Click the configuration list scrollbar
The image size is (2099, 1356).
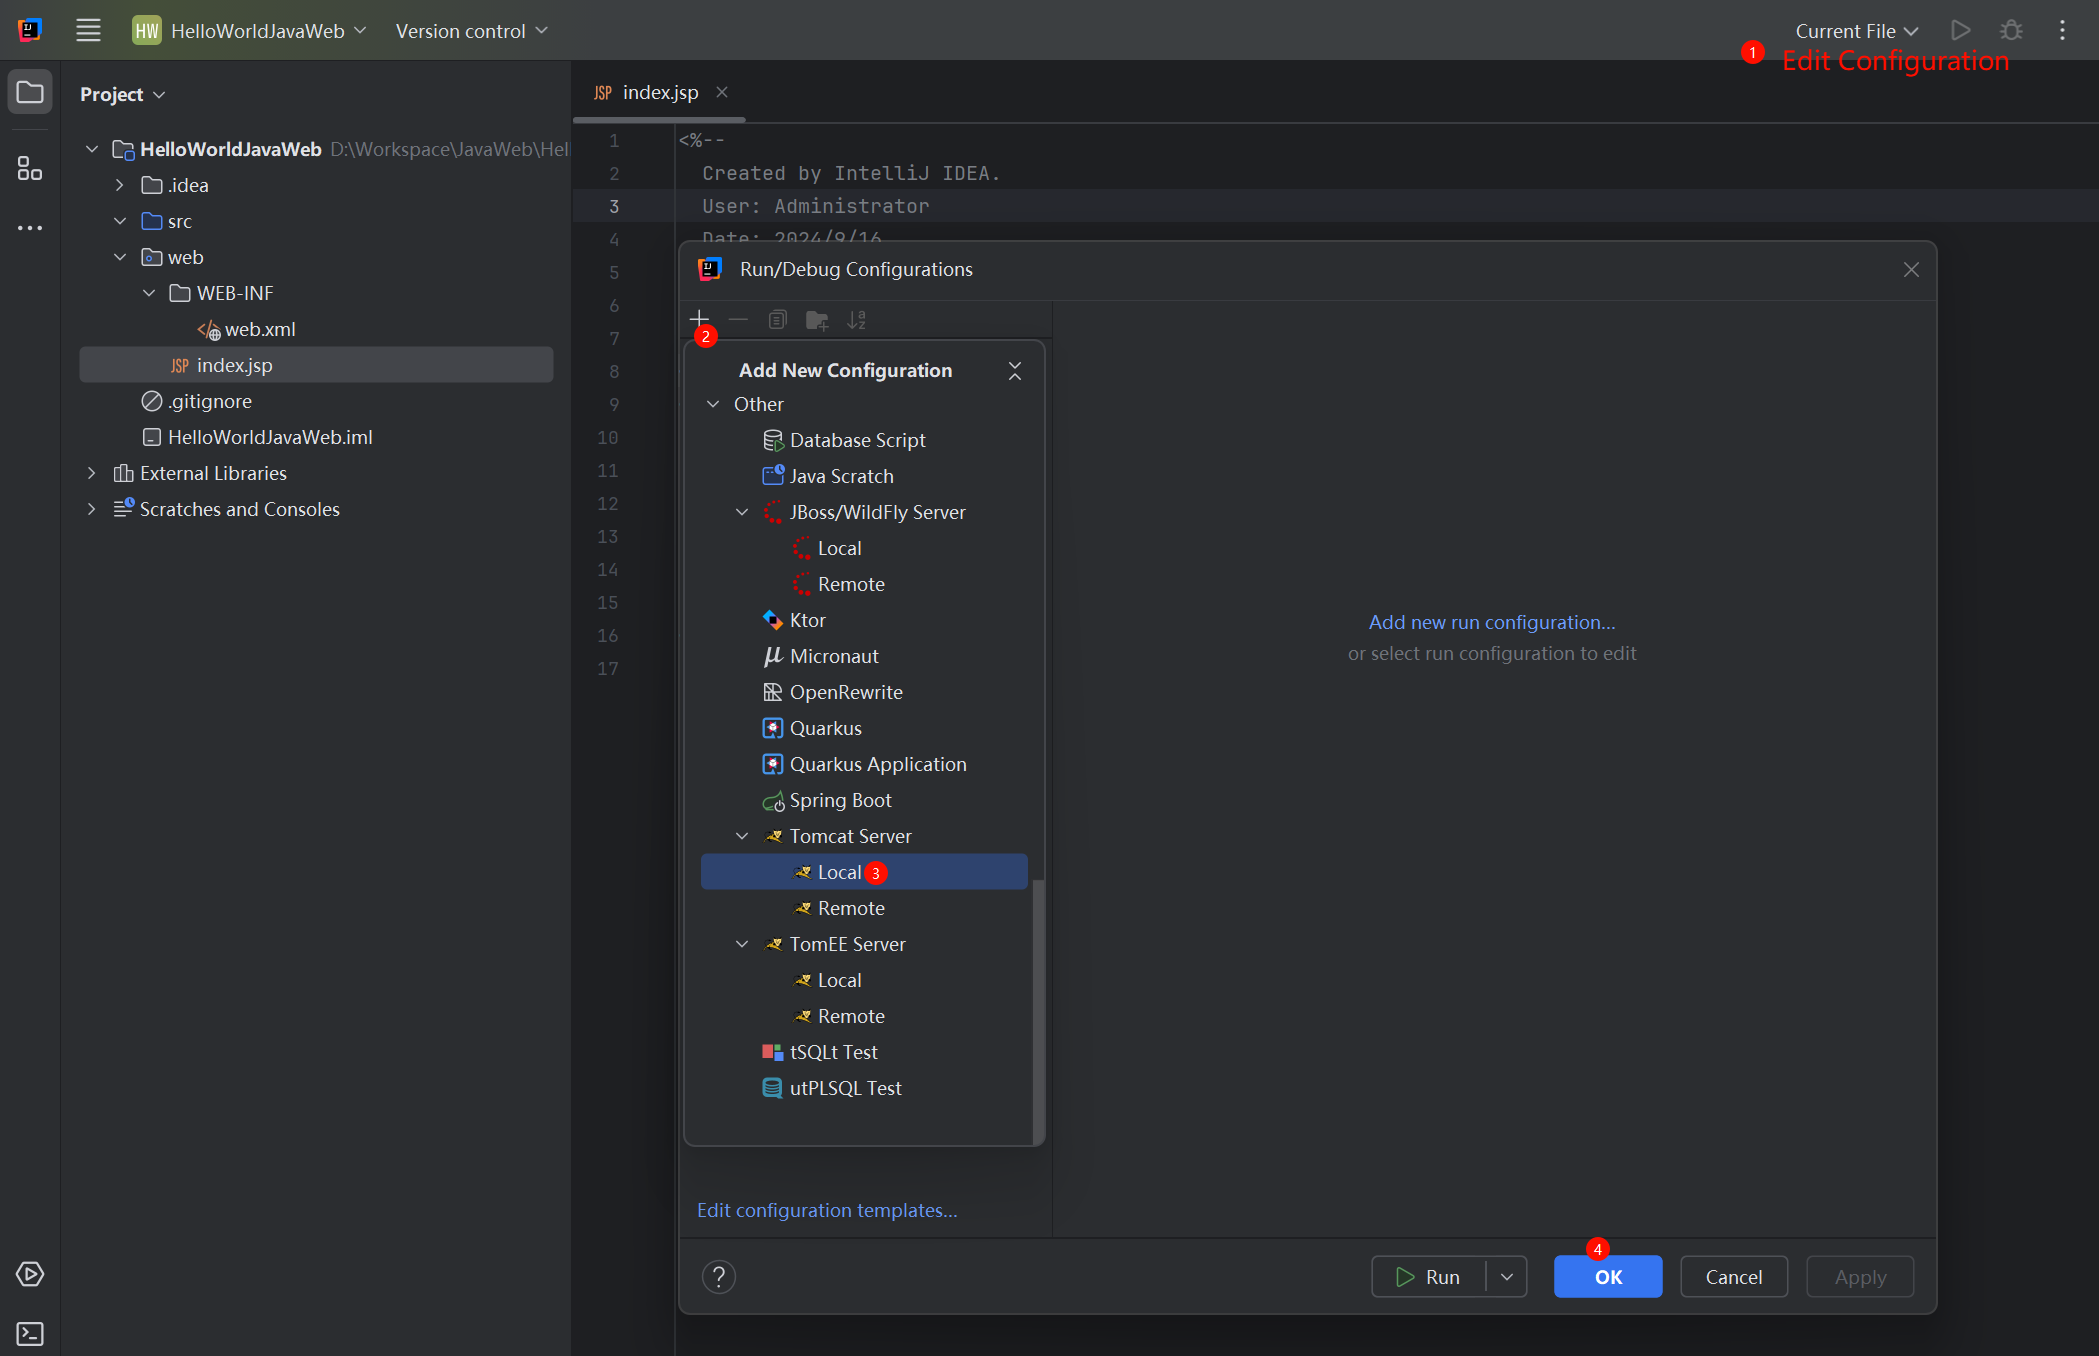1038,1010
